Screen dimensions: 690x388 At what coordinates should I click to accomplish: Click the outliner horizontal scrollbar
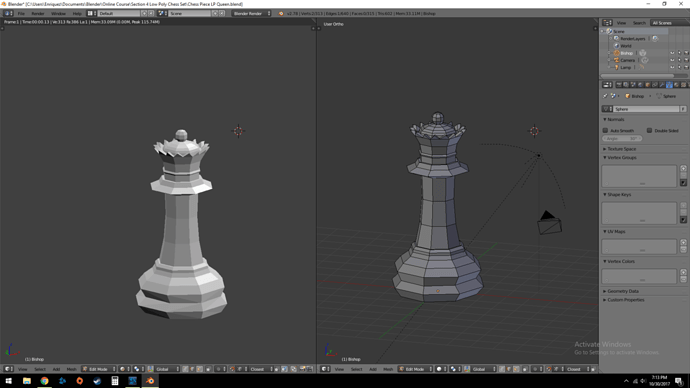637,76
